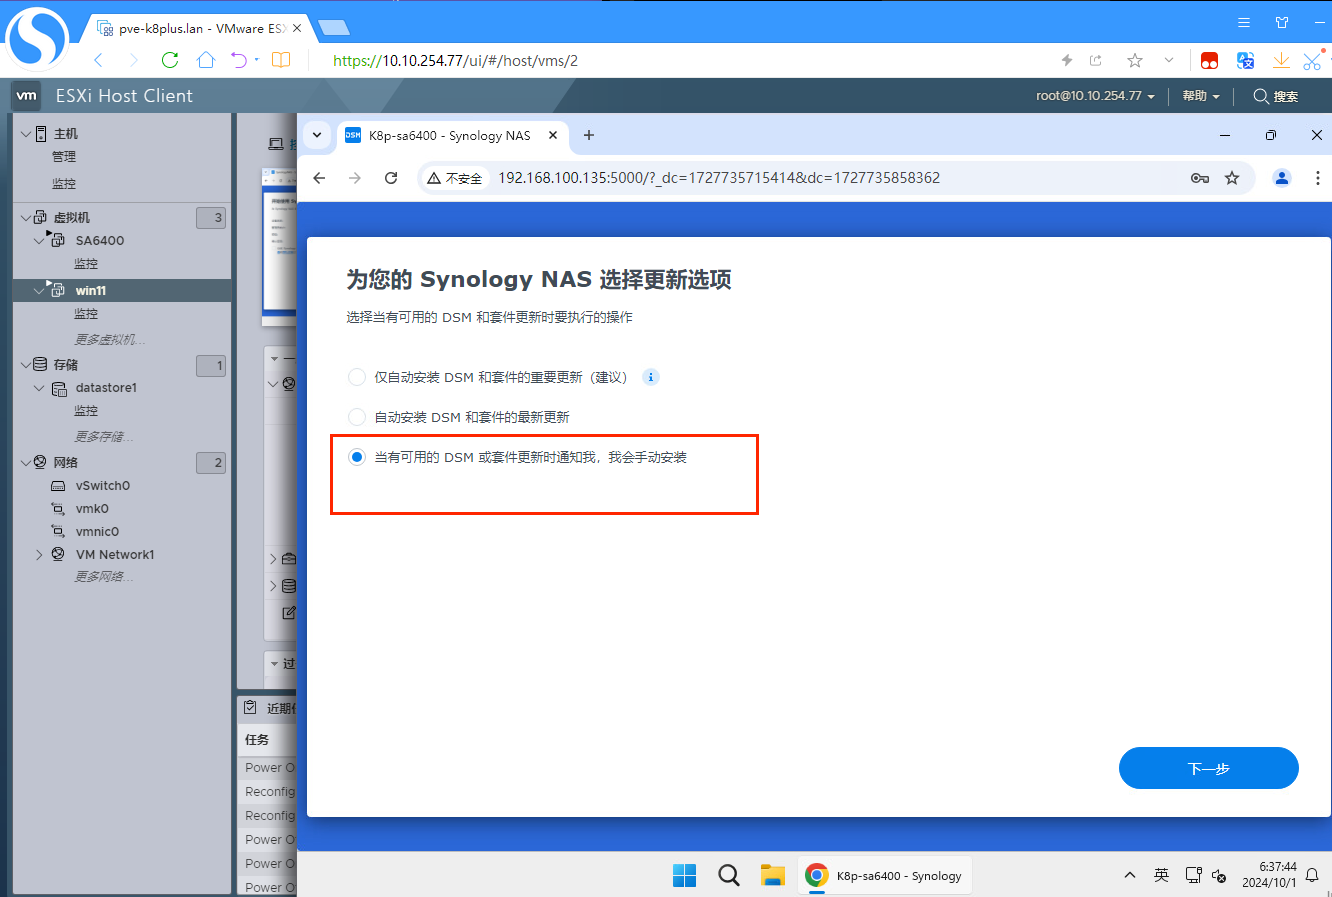Open the outer address bar history dropdown chevron

(1168, 60)
